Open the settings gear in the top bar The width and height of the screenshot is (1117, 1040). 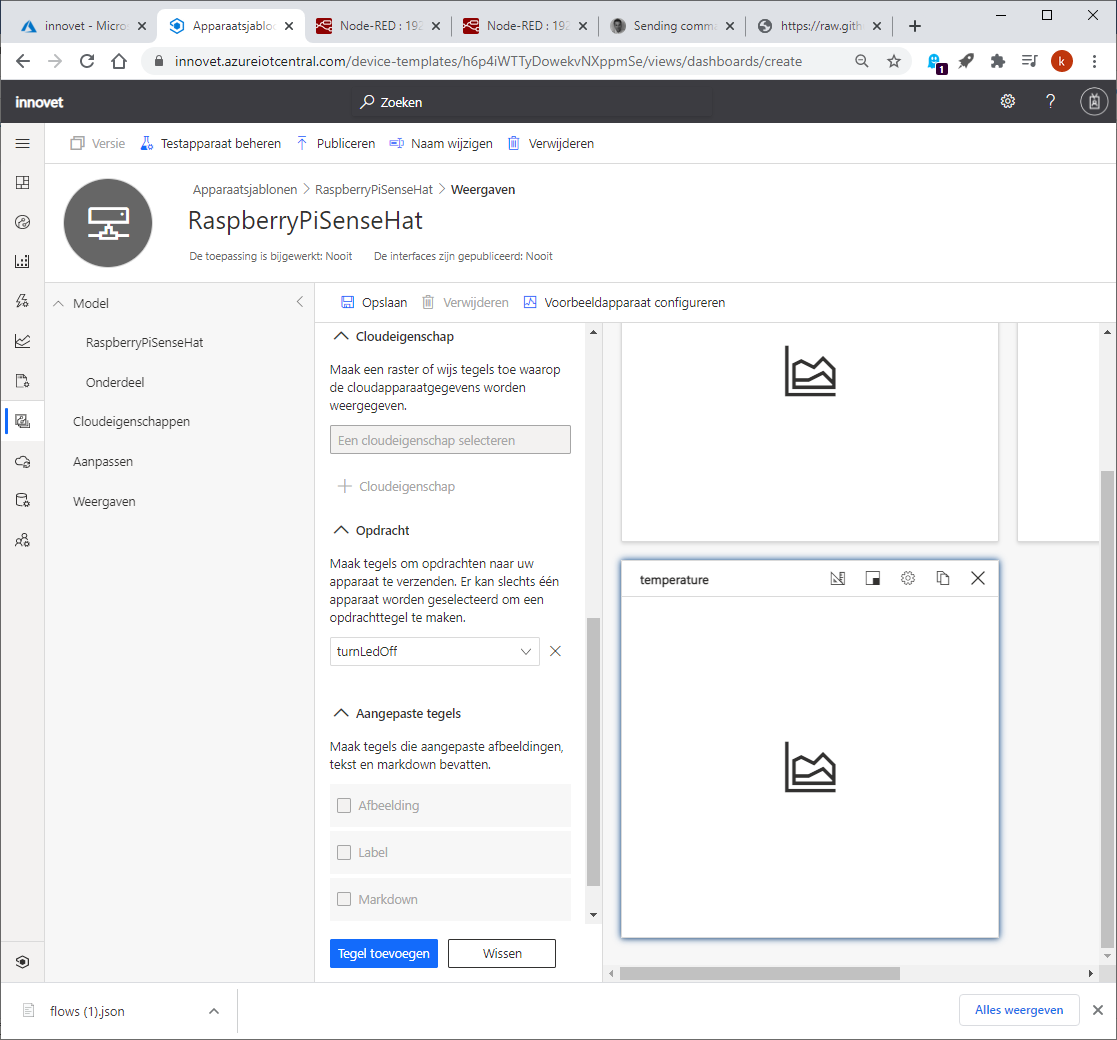coord(1007,101)
